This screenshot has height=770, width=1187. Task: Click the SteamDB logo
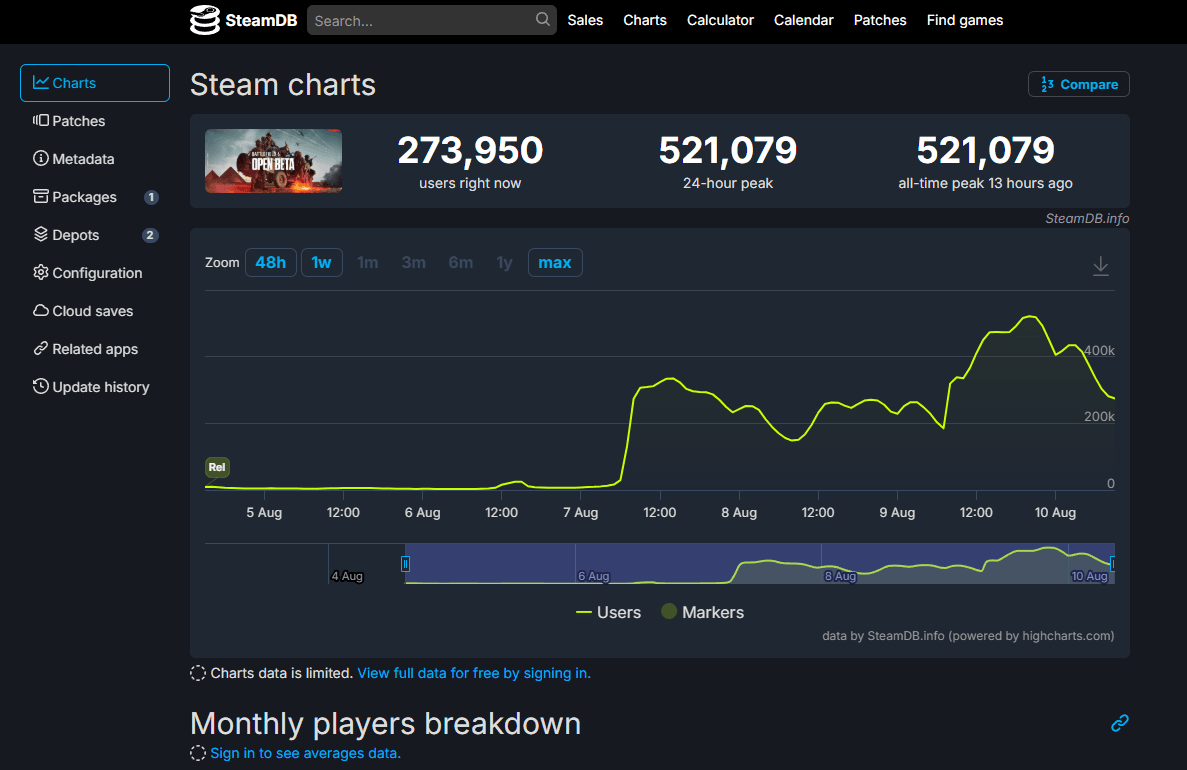(x=243, y=20)
